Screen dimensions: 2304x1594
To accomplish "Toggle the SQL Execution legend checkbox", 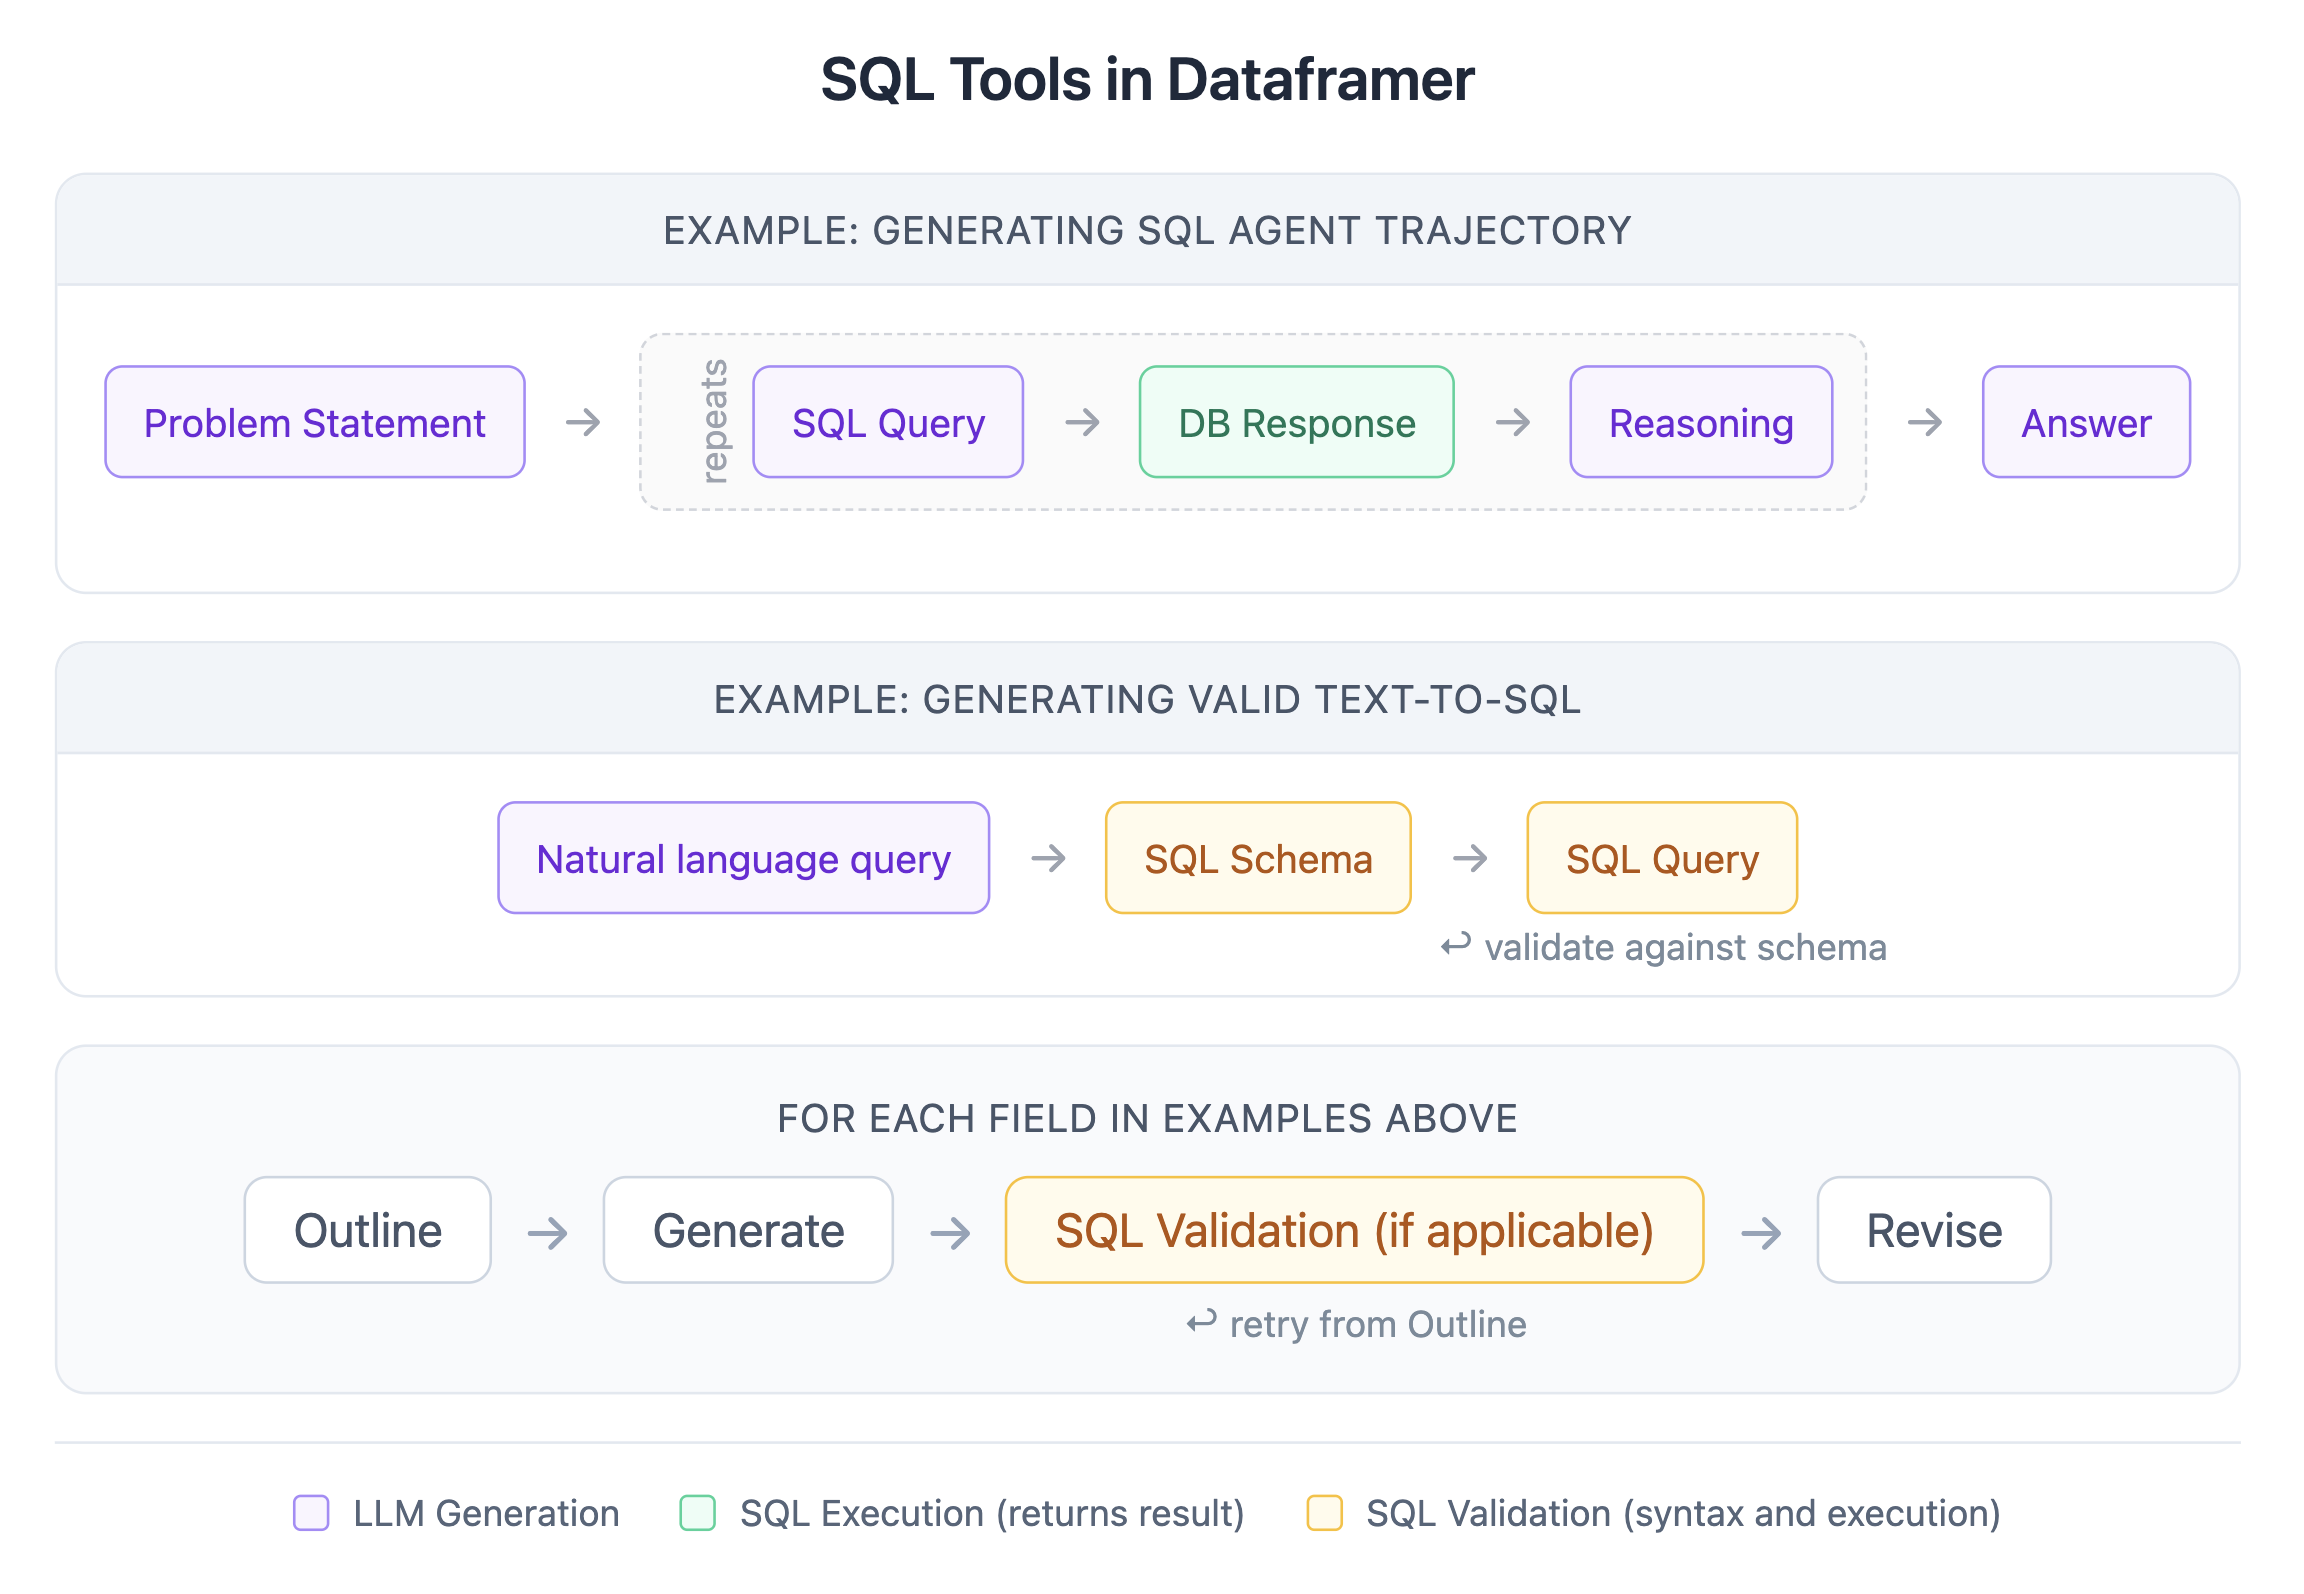I will coord(696,1513).
